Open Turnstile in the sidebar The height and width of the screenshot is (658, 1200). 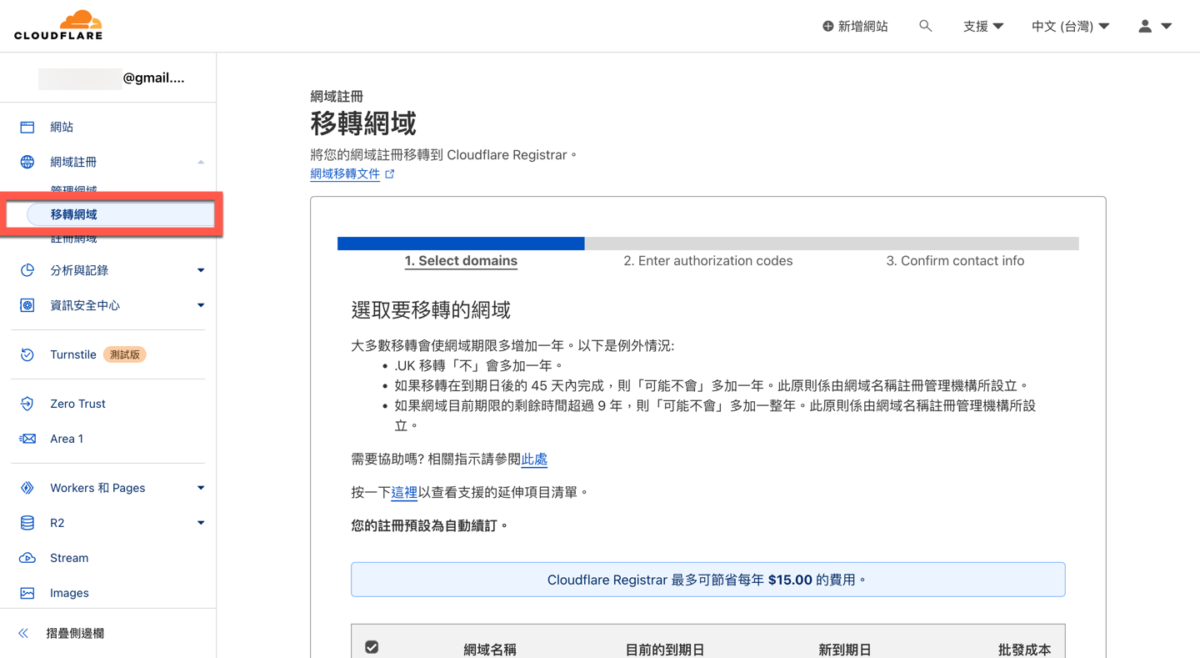point(73,354)
